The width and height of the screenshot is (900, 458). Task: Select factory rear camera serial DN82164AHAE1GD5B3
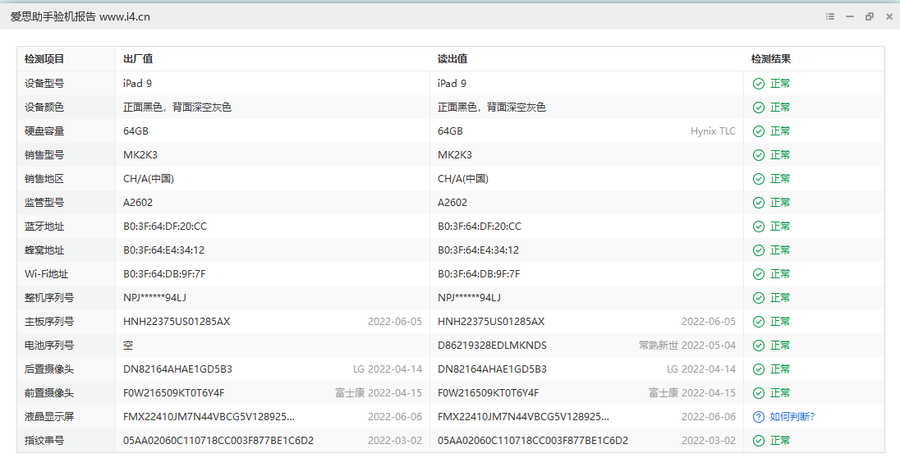(177, 369)
